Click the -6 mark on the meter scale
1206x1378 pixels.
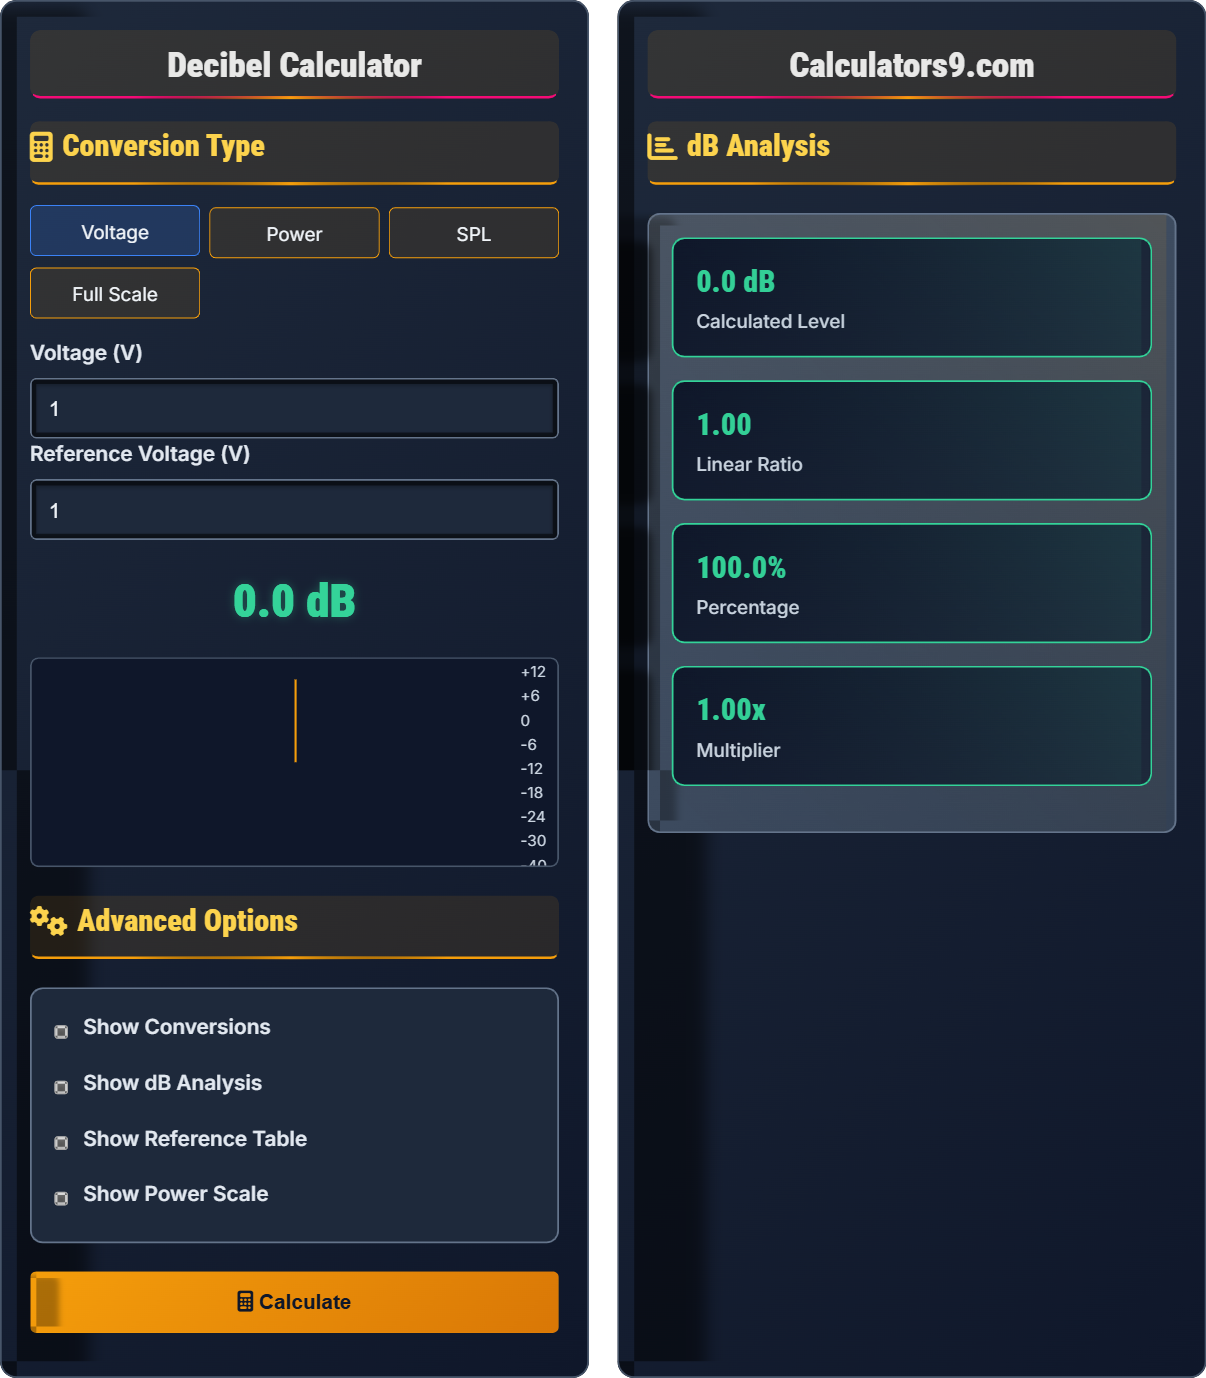point(529,745)
